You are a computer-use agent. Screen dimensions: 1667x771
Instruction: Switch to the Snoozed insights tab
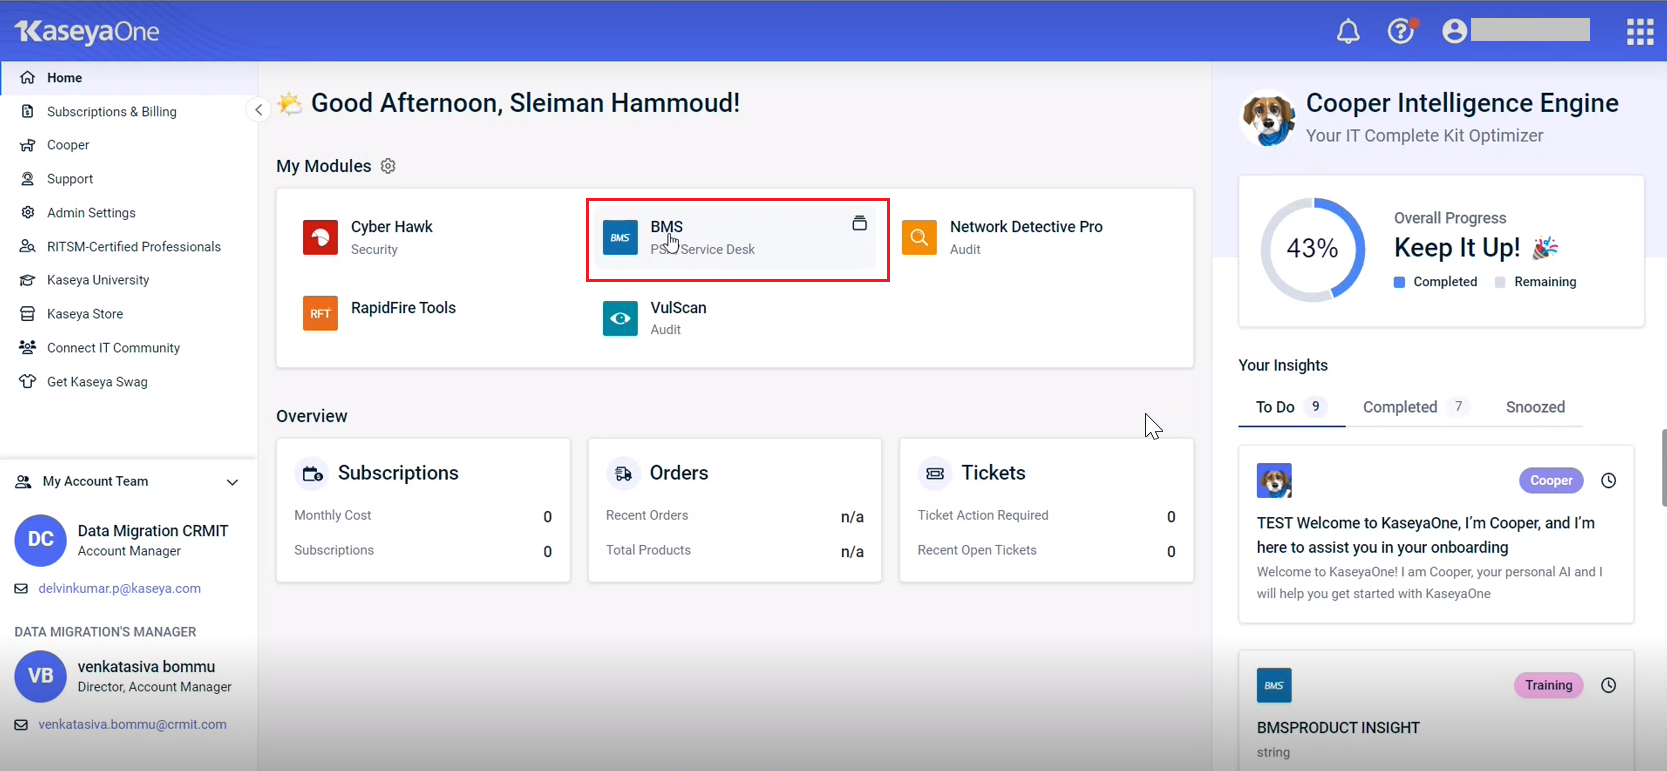pos(1535,407)
